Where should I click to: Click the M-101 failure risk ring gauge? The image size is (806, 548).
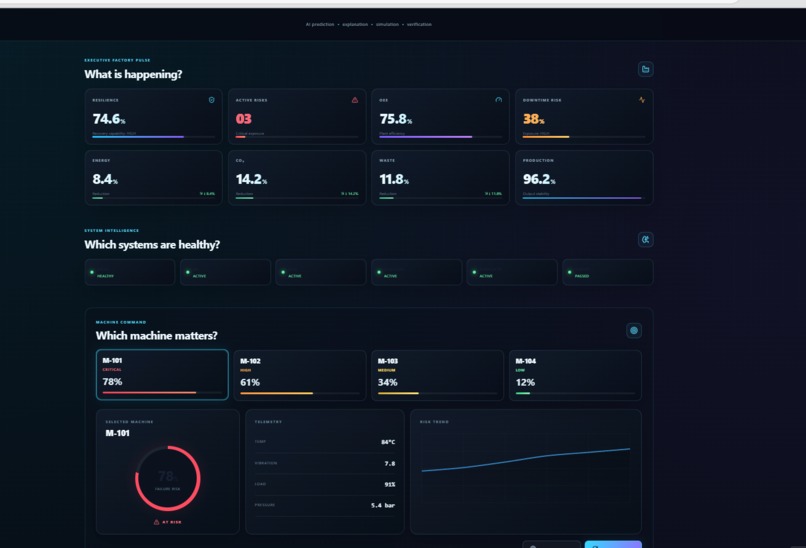(168, 478)
